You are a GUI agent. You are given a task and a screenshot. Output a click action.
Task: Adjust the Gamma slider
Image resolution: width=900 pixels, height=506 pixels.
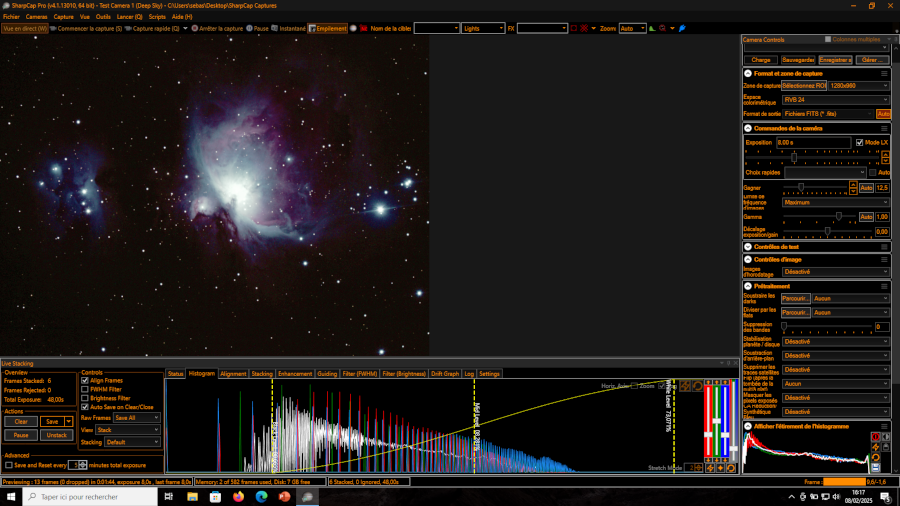point(838,216)
